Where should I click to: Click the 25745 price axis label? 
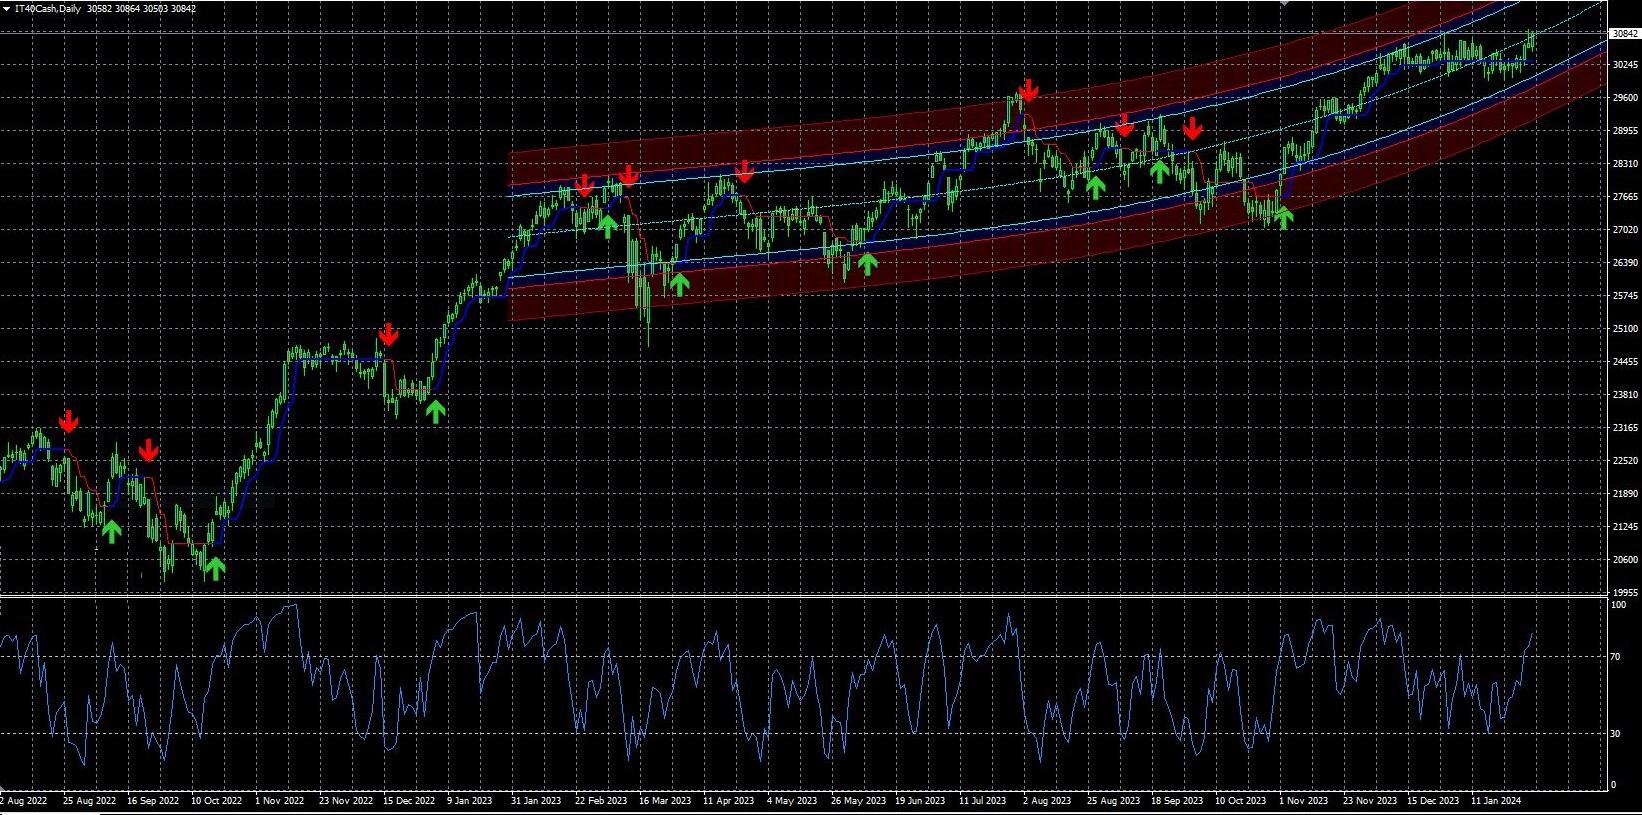pyautogui.click(x=1625, y=296)
